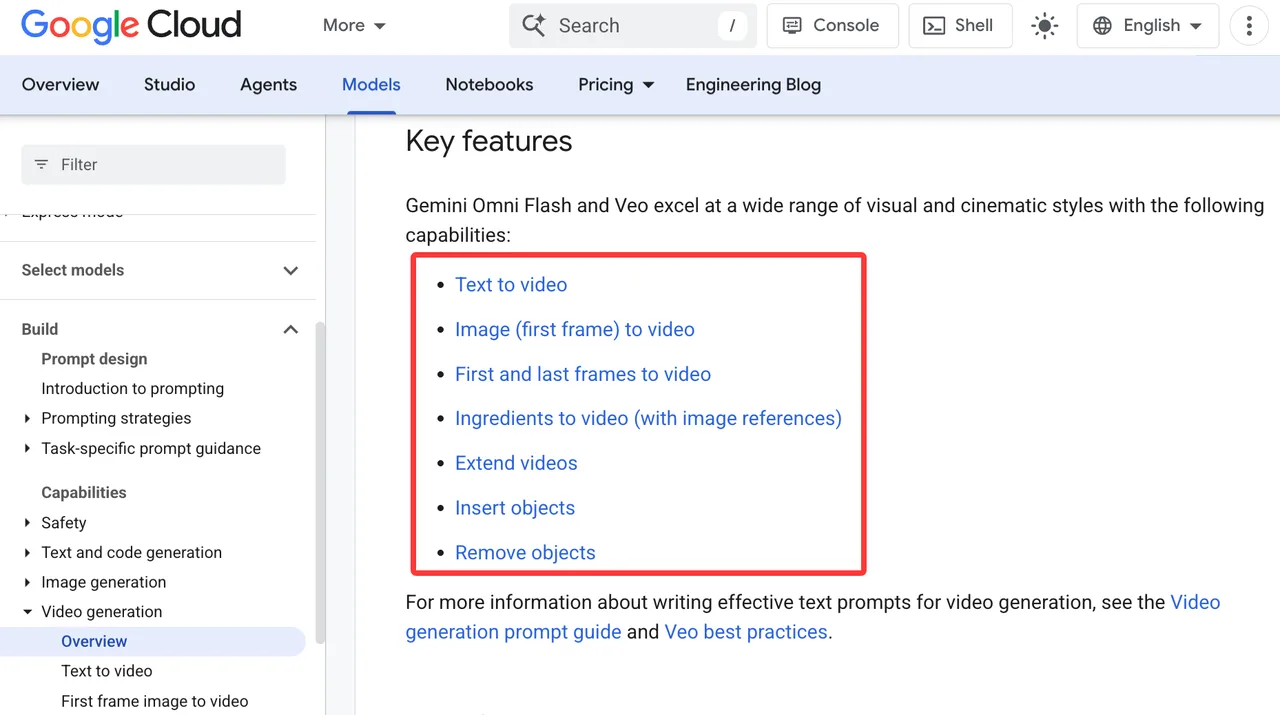Select the Models tab
Screen dimensions: 1280x715
(371, 85)
